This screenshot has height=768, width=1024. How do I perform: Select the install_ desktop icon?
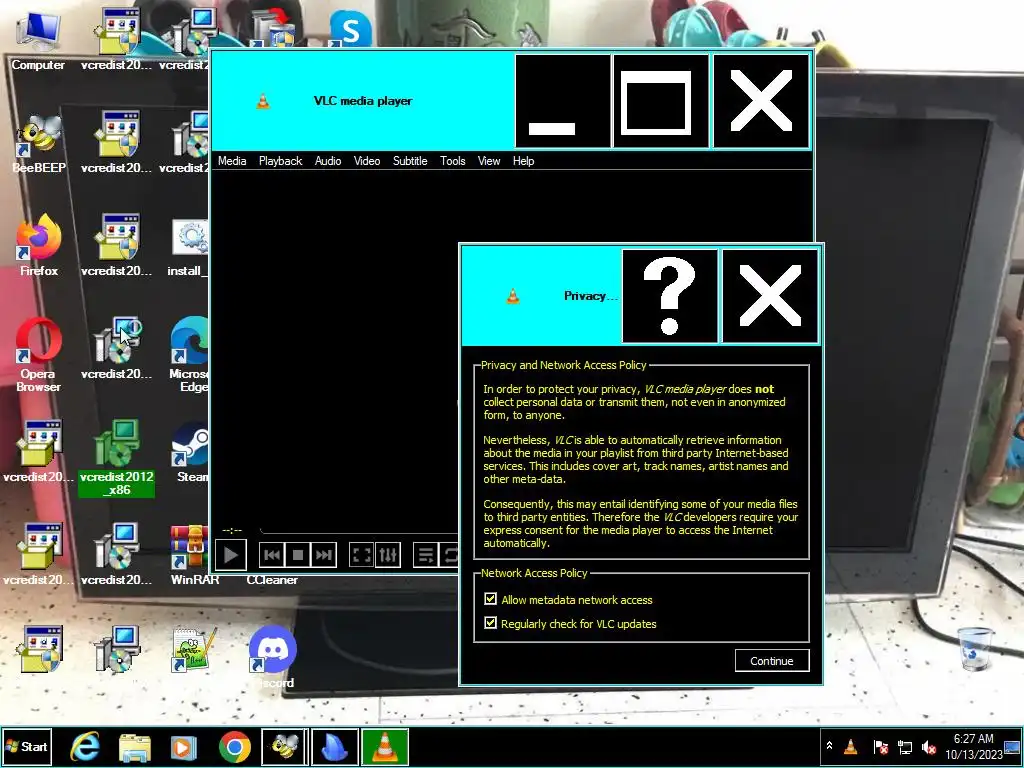(x=189, y=247)
